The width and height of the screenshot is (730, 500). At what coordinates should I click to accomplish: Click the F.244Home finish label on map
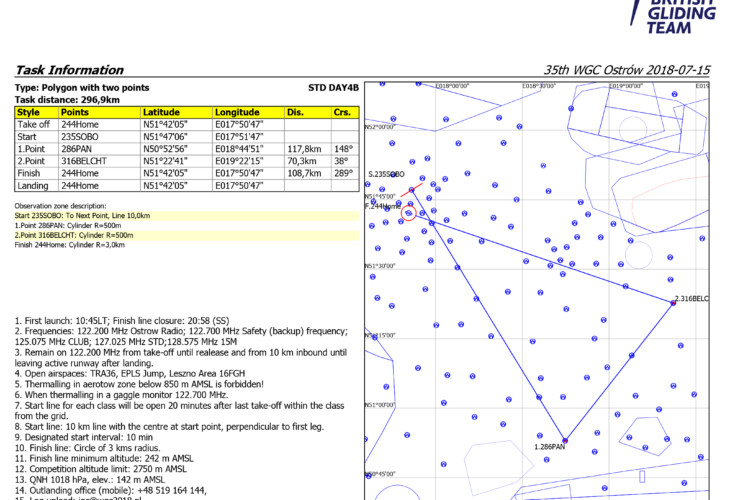(383, 205)
